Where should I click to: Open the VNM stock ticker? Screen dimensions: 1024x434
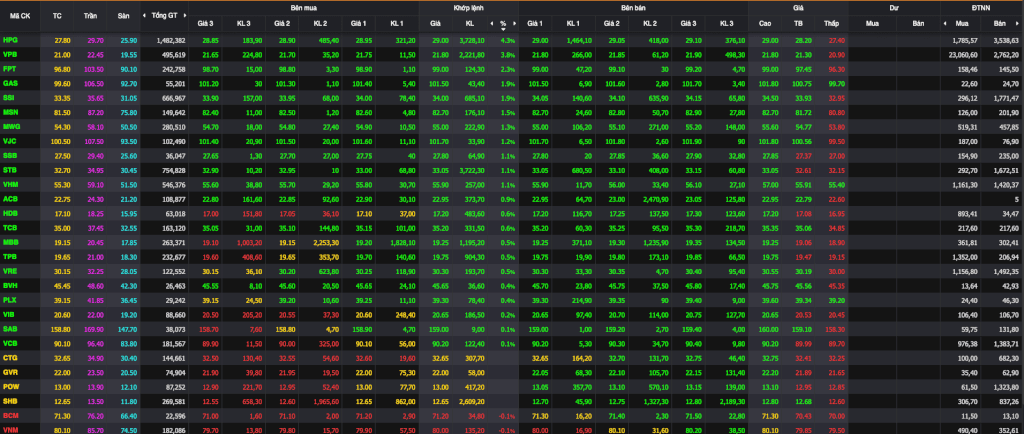pyautogui.click(x=10, y=429)
